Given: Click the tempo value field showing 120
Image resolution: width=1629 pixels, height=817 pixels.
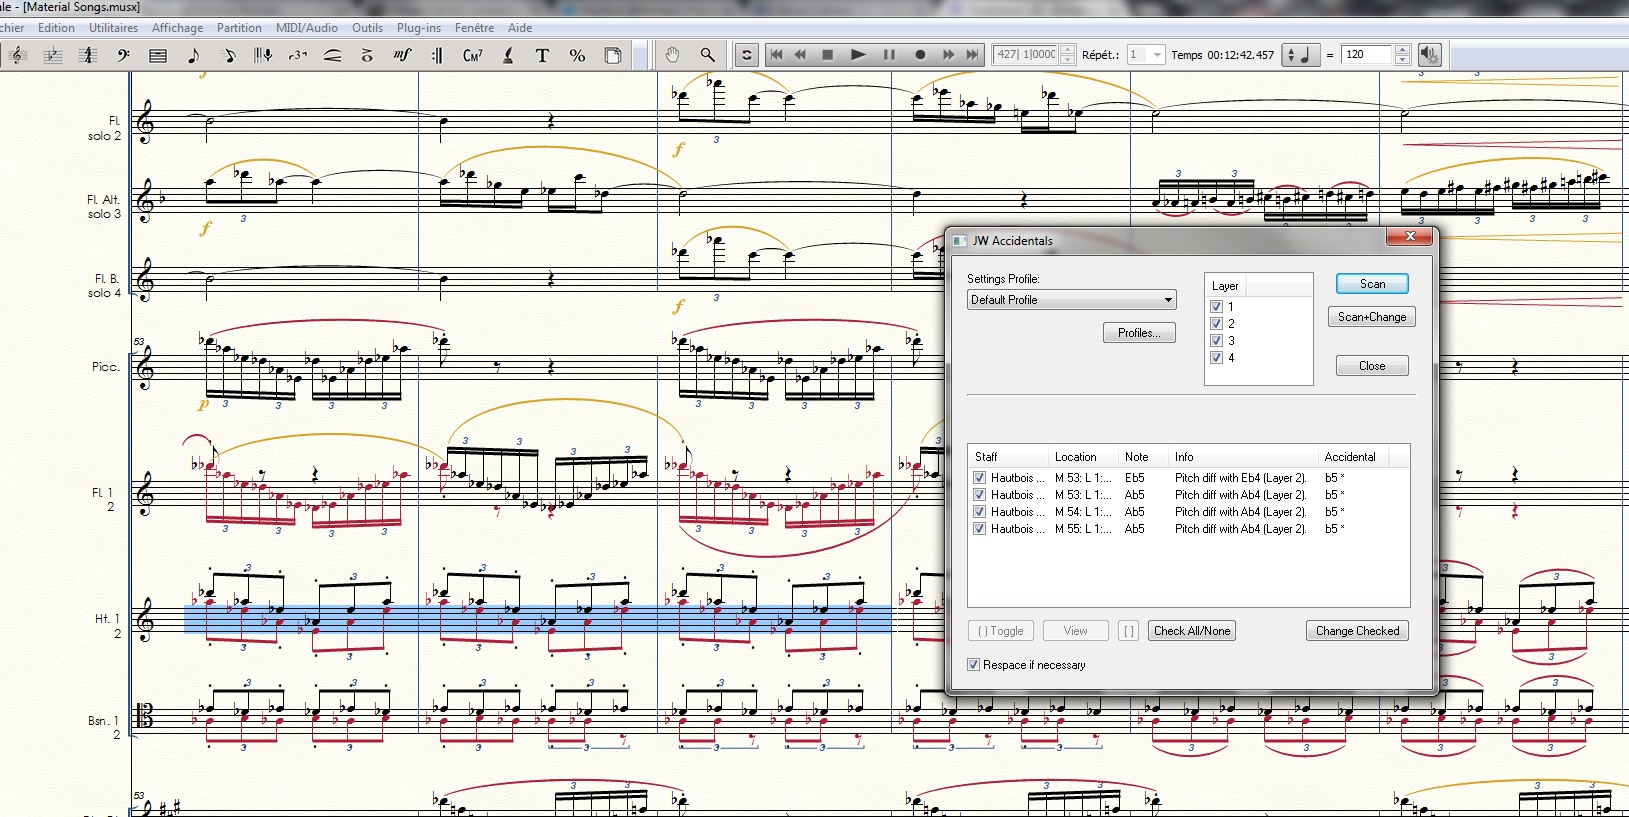Looking at the screenshot, I should tap(1366, 55).
